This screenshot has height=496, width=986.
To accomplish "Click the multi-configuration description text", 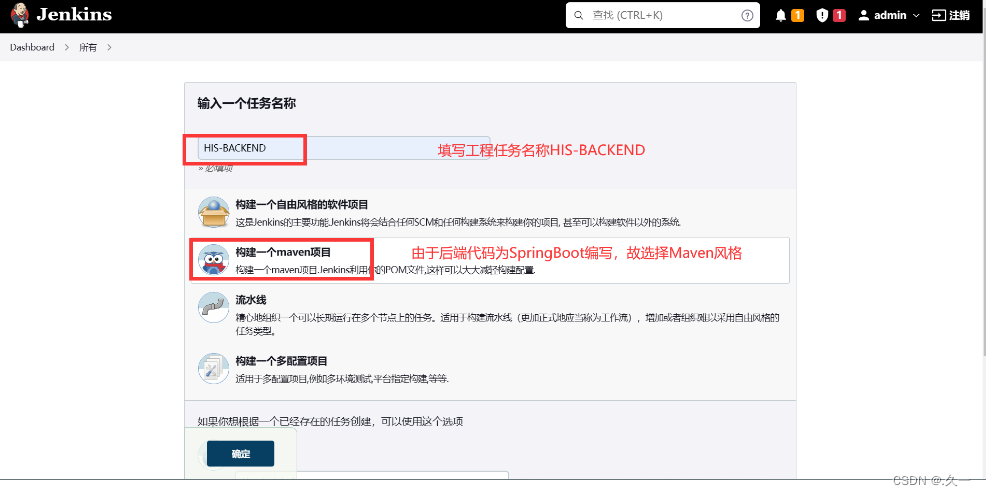I will (x=342, y=378).
